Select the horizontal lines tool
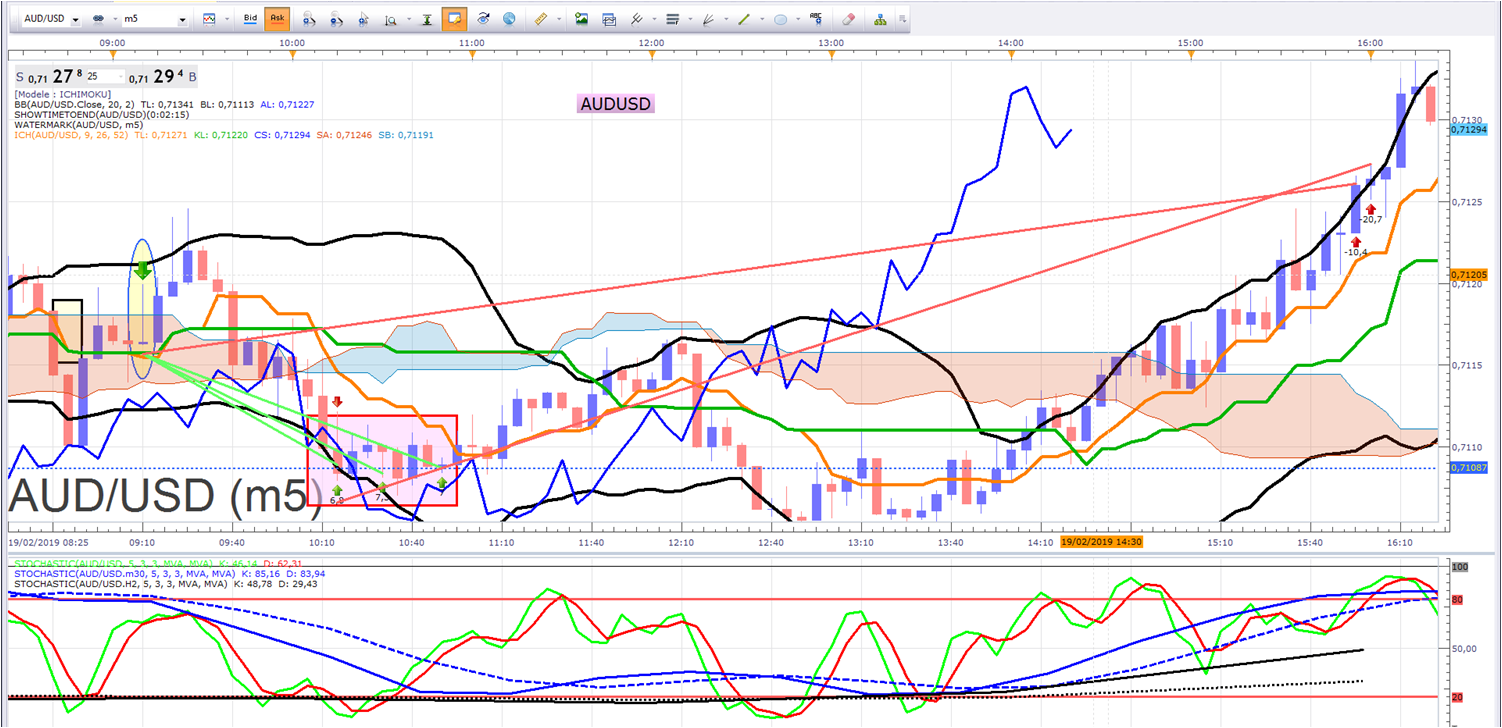 pos(672,19)
